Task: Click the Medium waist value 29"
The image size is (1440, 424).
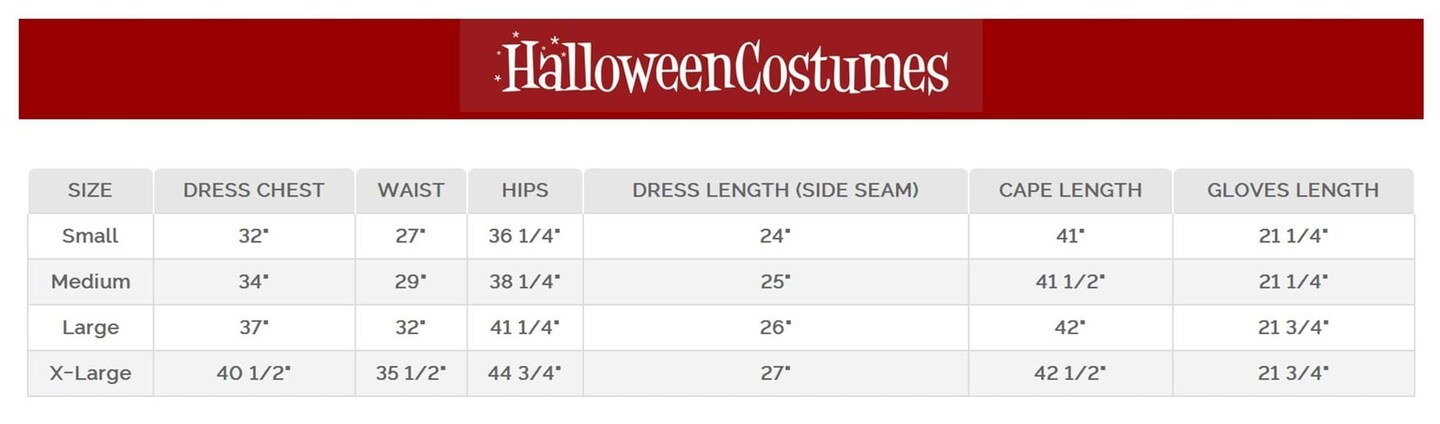Action: 410,282
